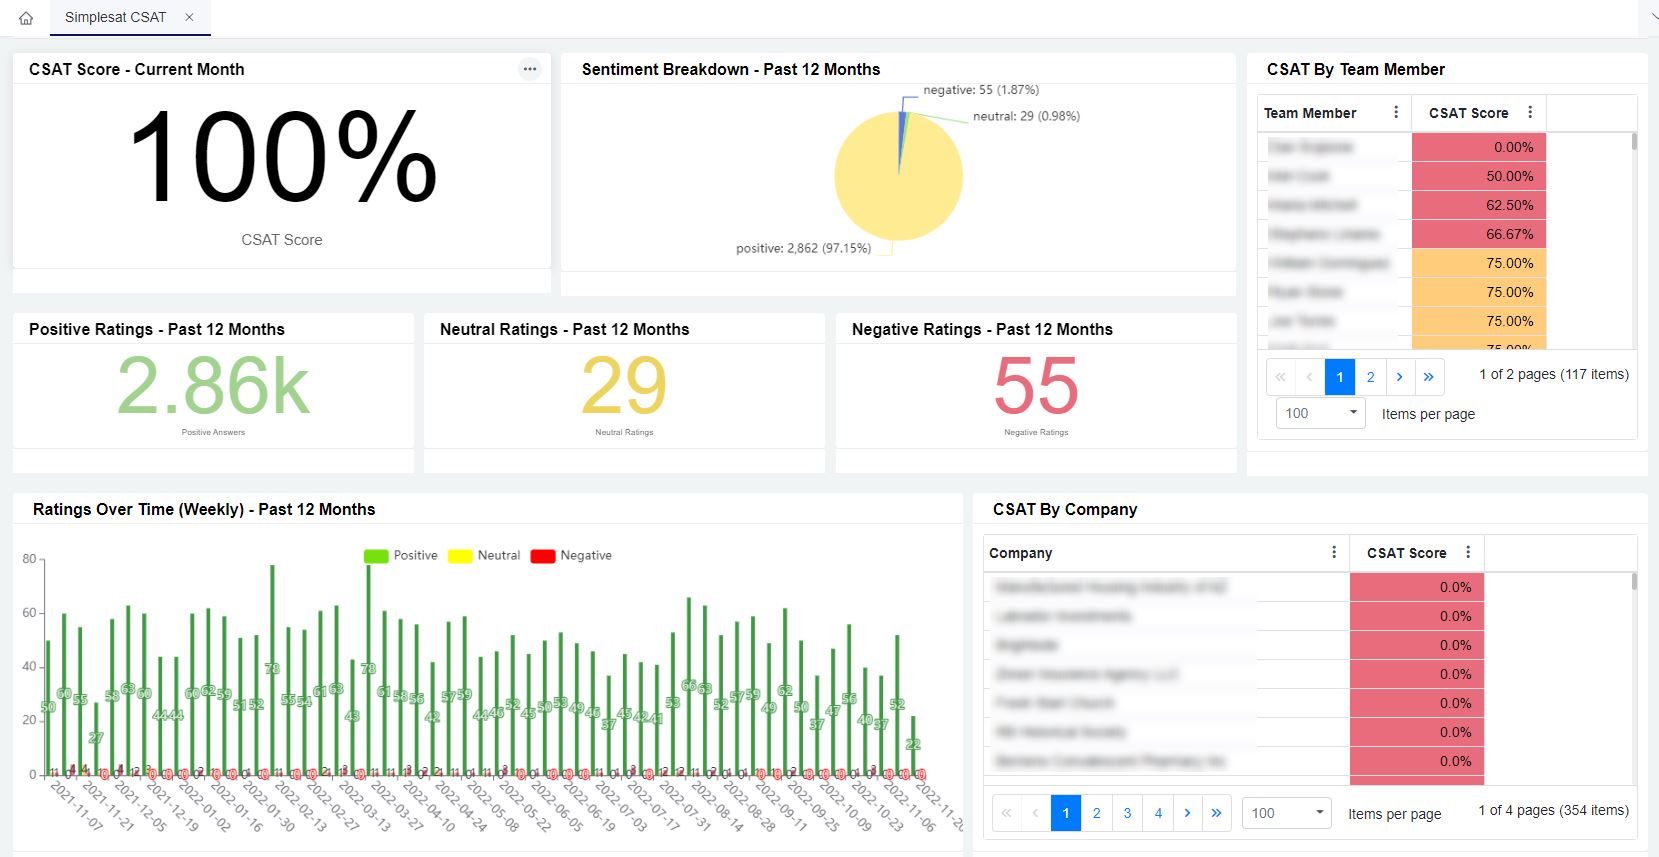1659x857 pixels.
Task: Toggle the Neutral series in chart legend
Action: pyautogui.click(x=485, y=556)
